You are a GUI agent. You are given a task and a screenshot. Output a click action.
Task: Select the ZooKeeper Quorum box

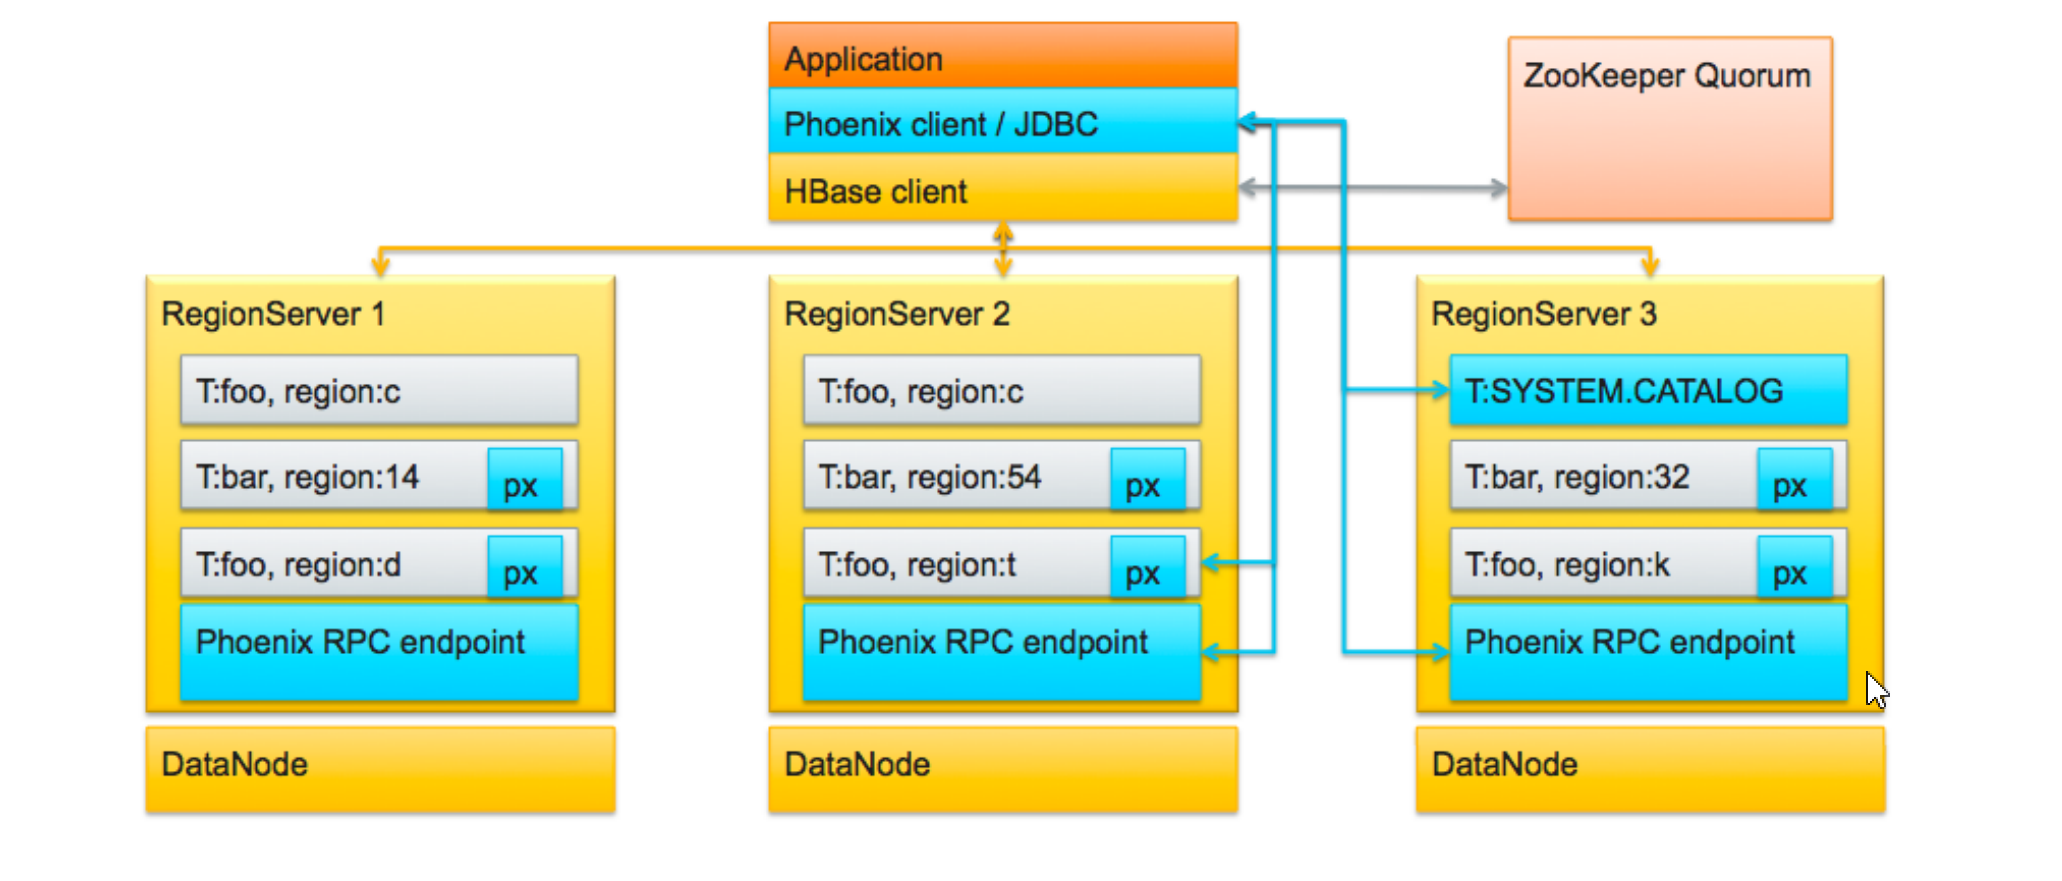tap(1670, 129)
